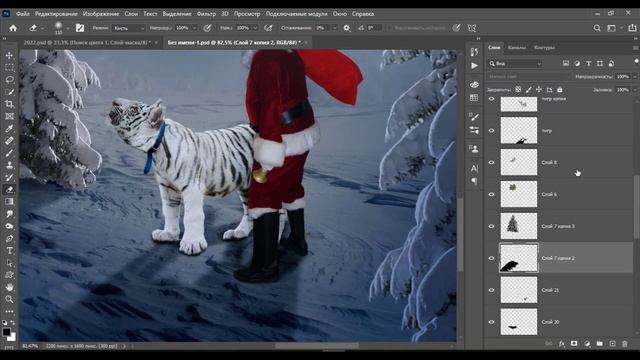Open the layer opacity slider dropdown in Layers panel
This screenshot has width=640, height=360.
[634, 77]
